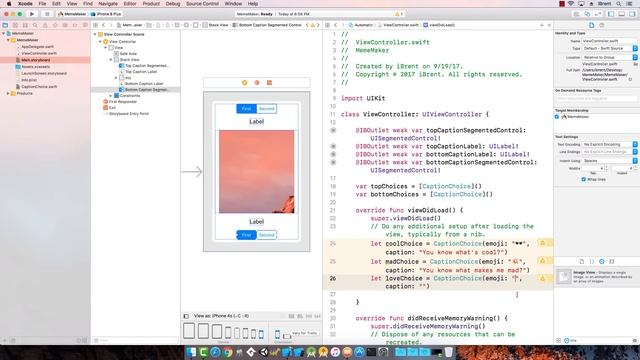The image size is (640, 360).
Task: Select portrait orientation icon
Action: tap(277, 334)
